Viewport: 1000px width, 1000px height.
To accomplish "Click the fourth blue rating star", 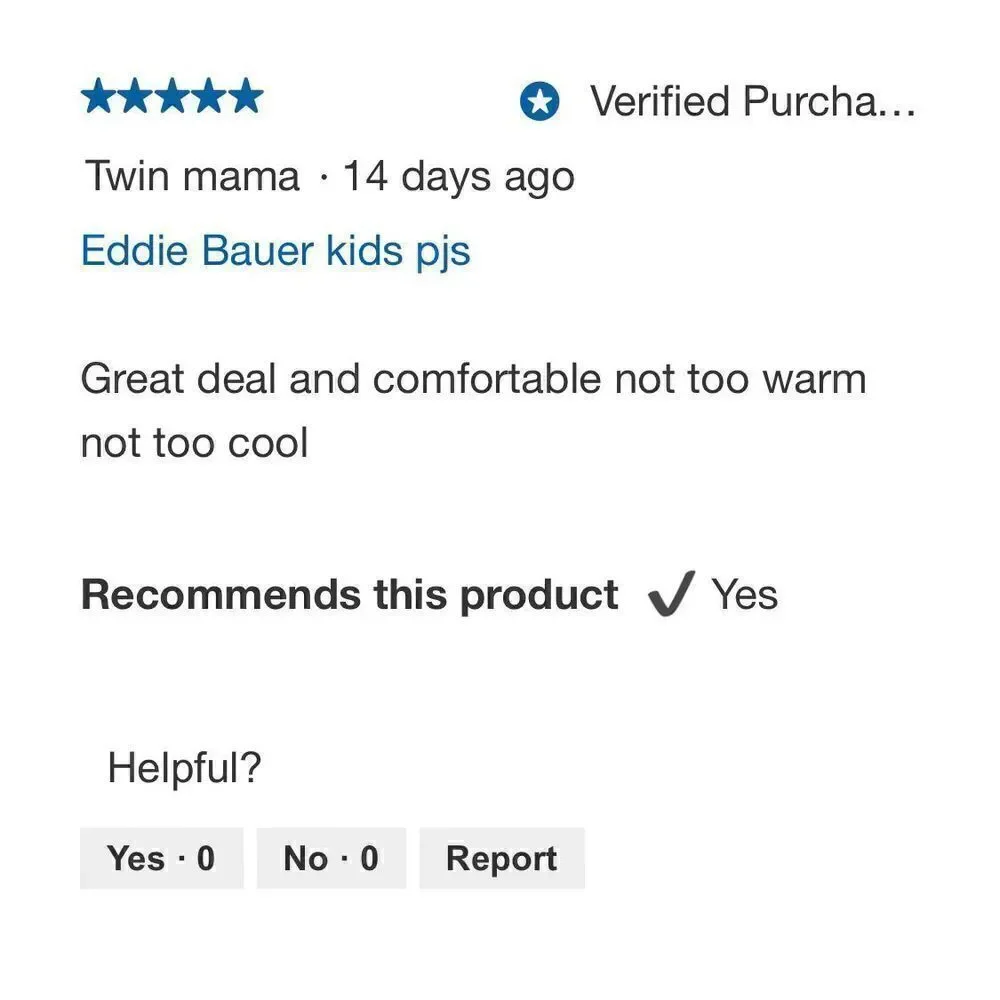I will click(x=209, y=96).
